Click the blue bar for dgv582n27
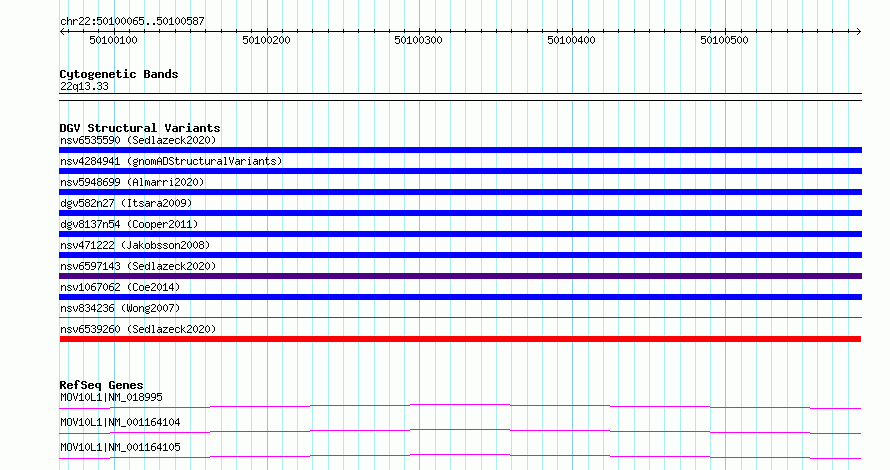Viewport: 890px width, 470px height. pyautogui.click(x=460, y=213)
